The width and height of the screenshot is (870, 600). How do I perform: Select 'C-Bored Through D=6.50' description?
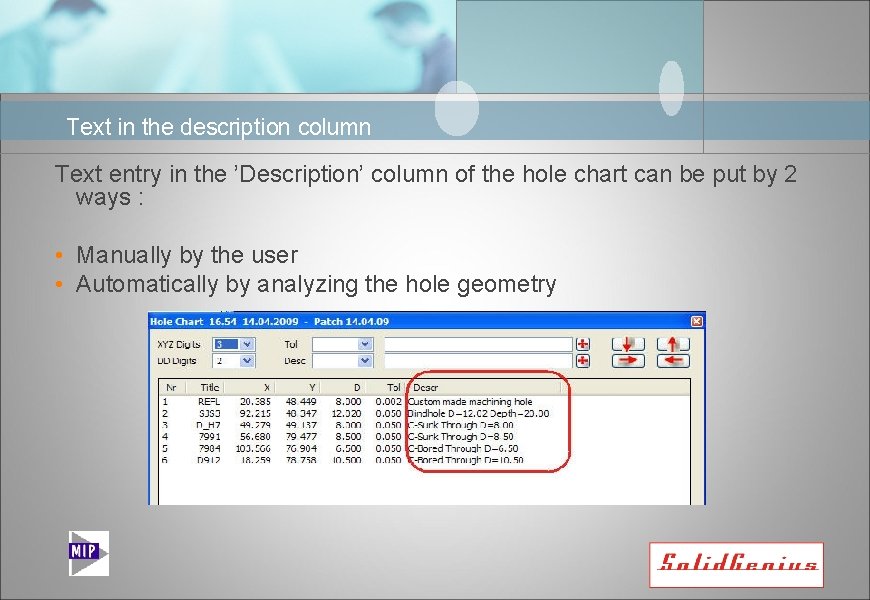463,448
